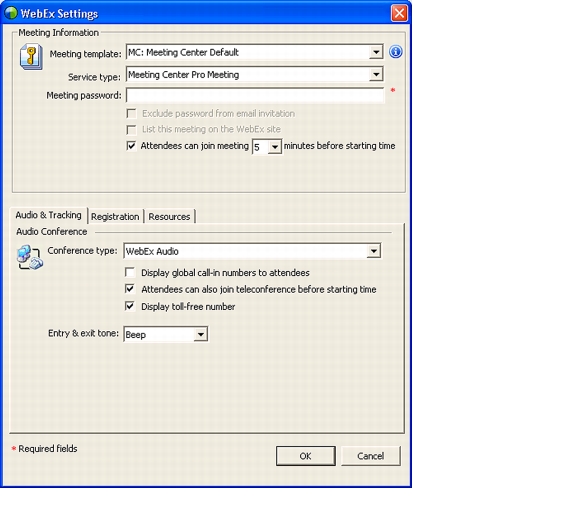Open the minutes-before-start dropdown showing 5
Image resolution: width=579 pixels, height=508 pixels.
click(x=274, y=147)
